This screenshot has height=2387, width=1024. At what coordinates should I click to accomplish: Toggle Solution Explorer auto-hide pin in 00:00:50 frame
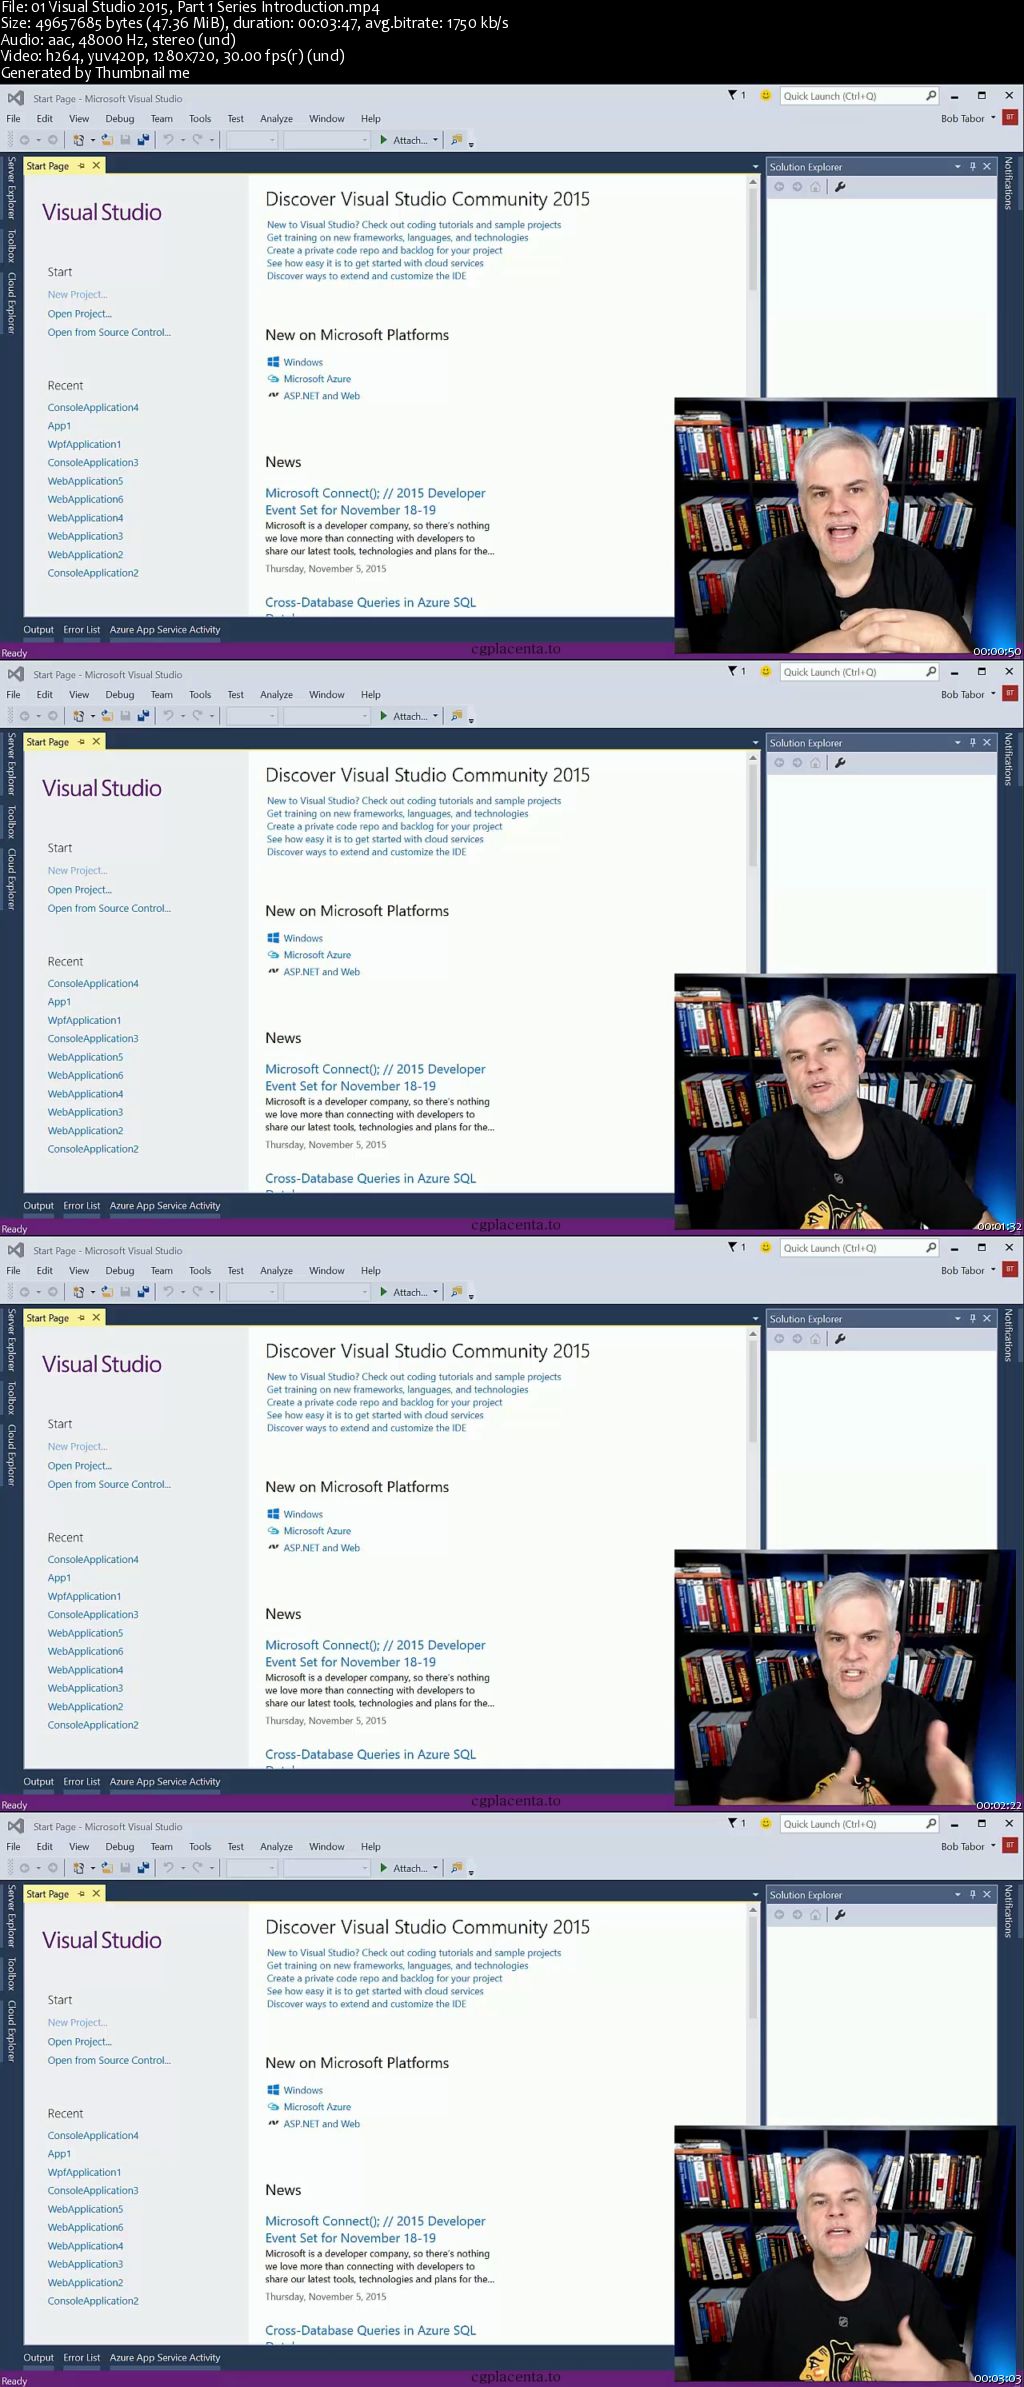(x=972, y=167)
